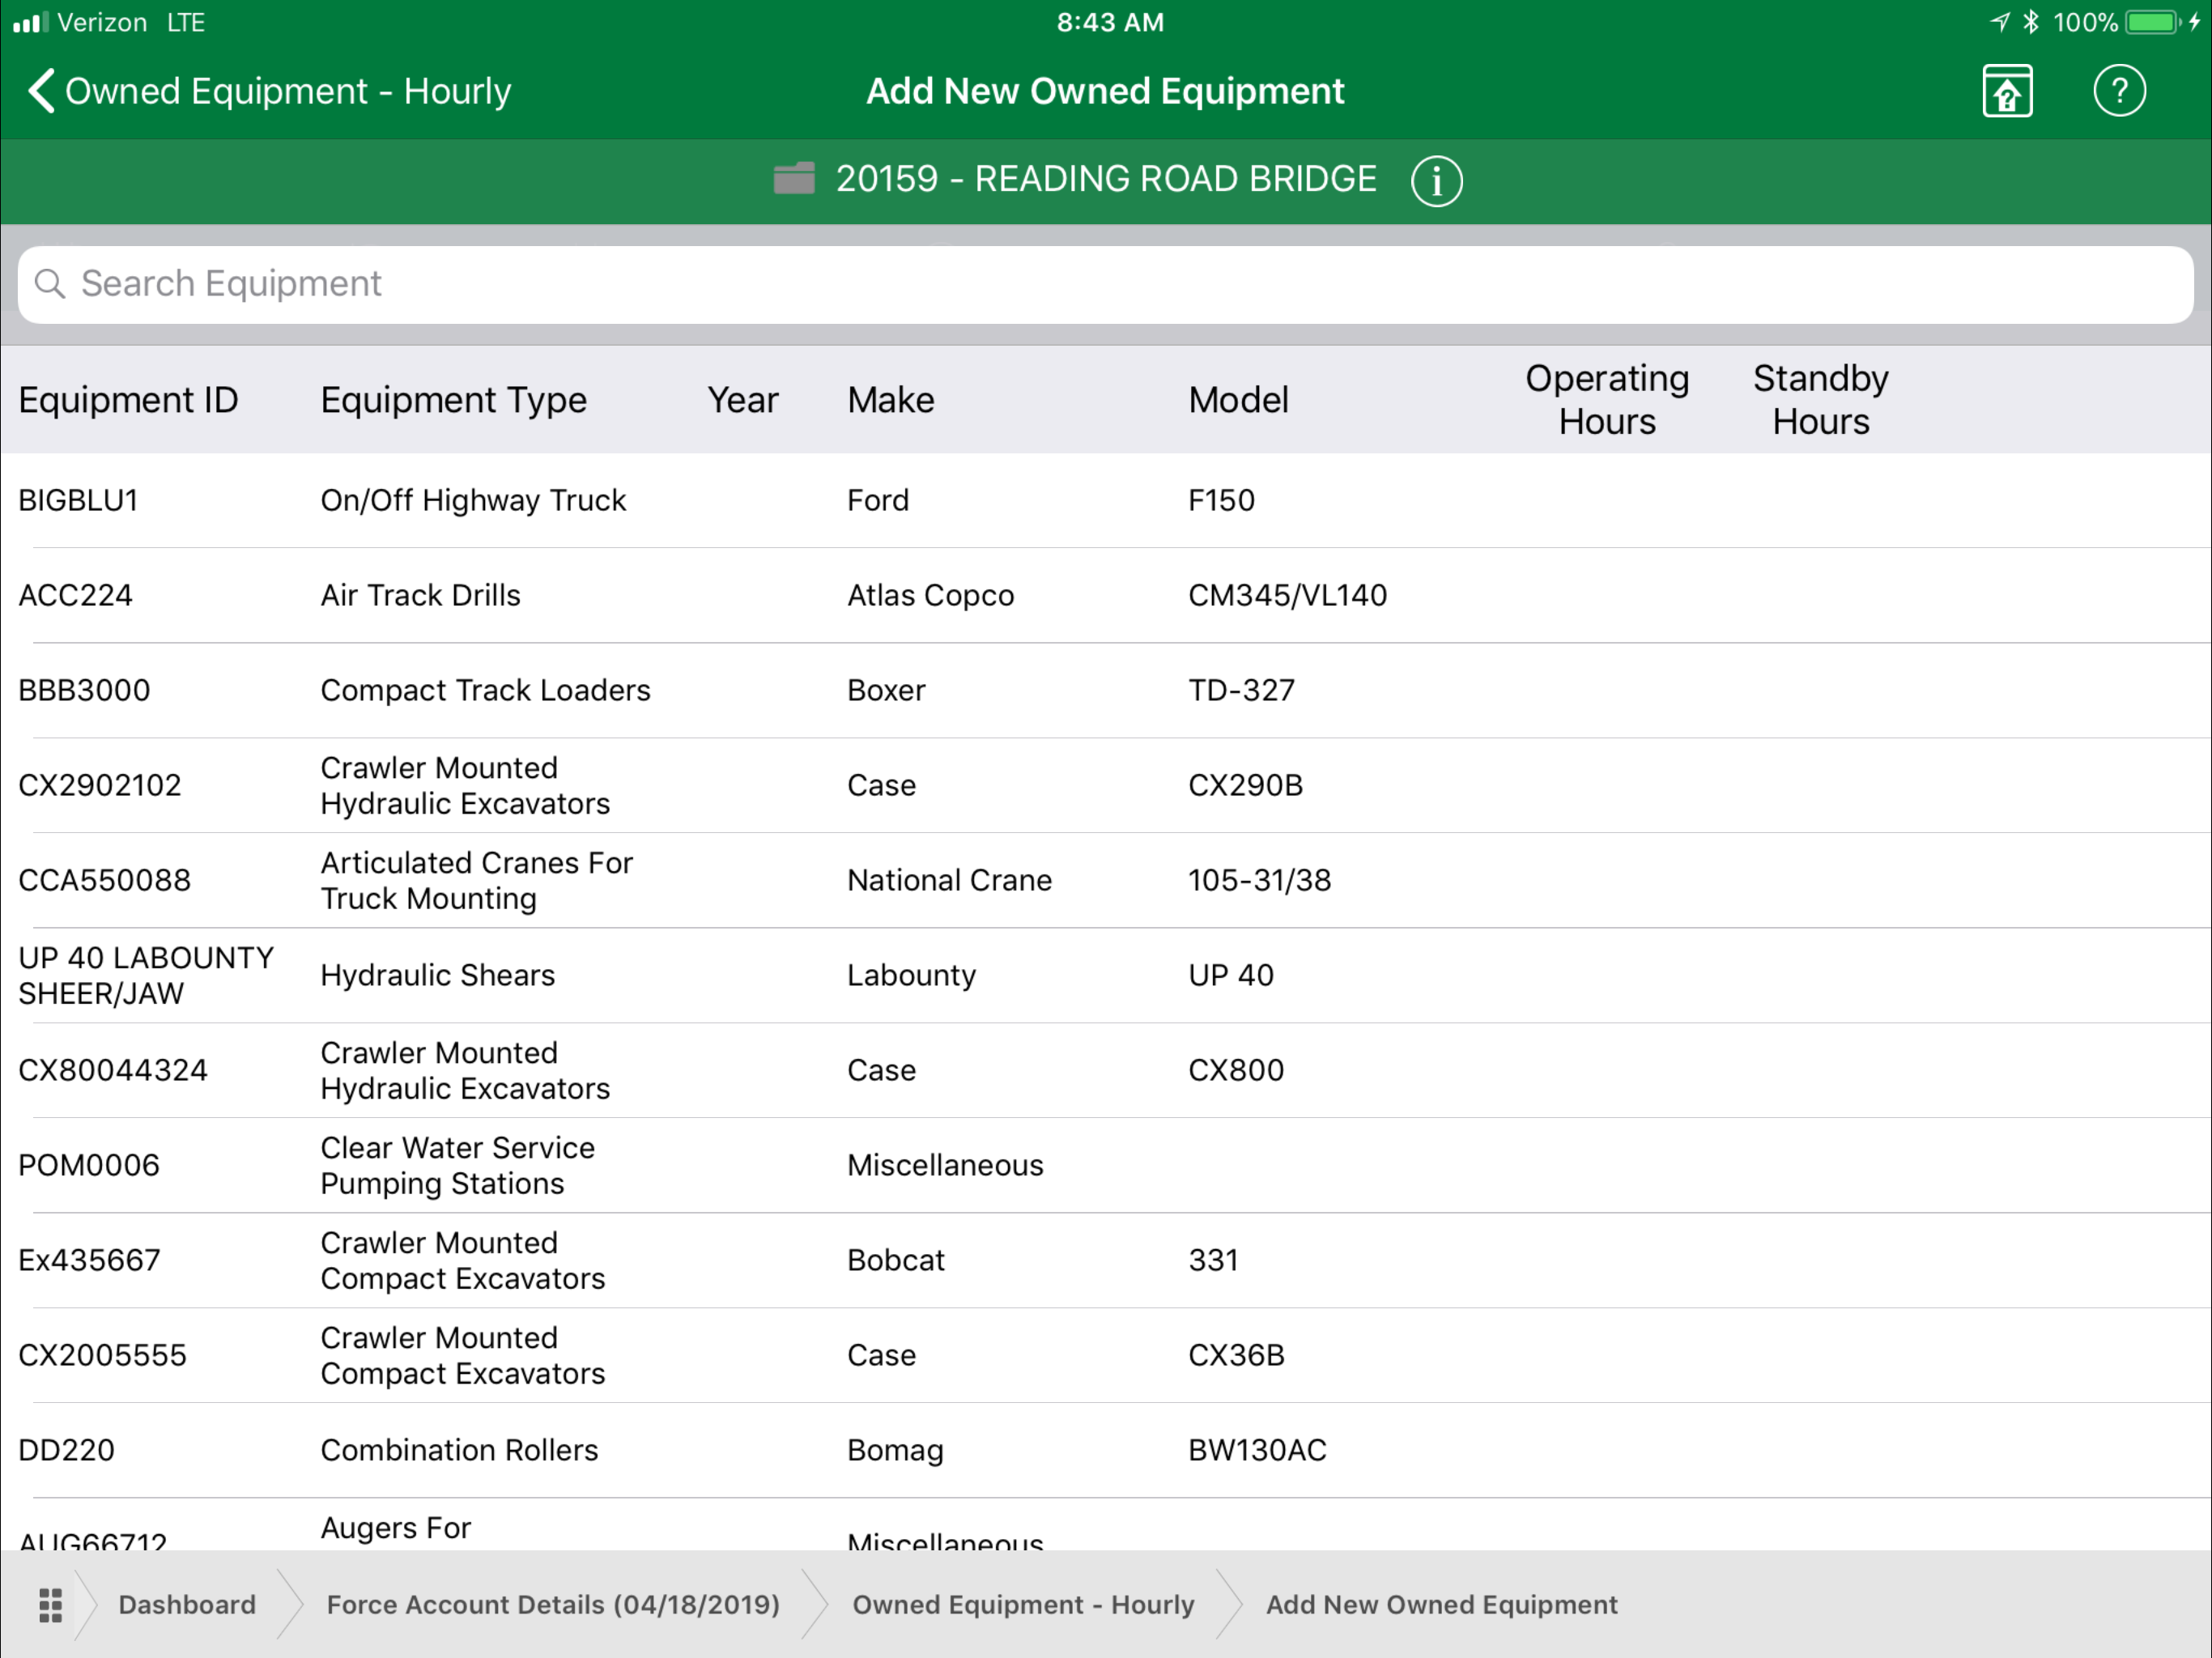The width and height of the screenshot is (2212, 1658).
Task: Click the Bluetooth status icon
Action: click(2030, 22)
